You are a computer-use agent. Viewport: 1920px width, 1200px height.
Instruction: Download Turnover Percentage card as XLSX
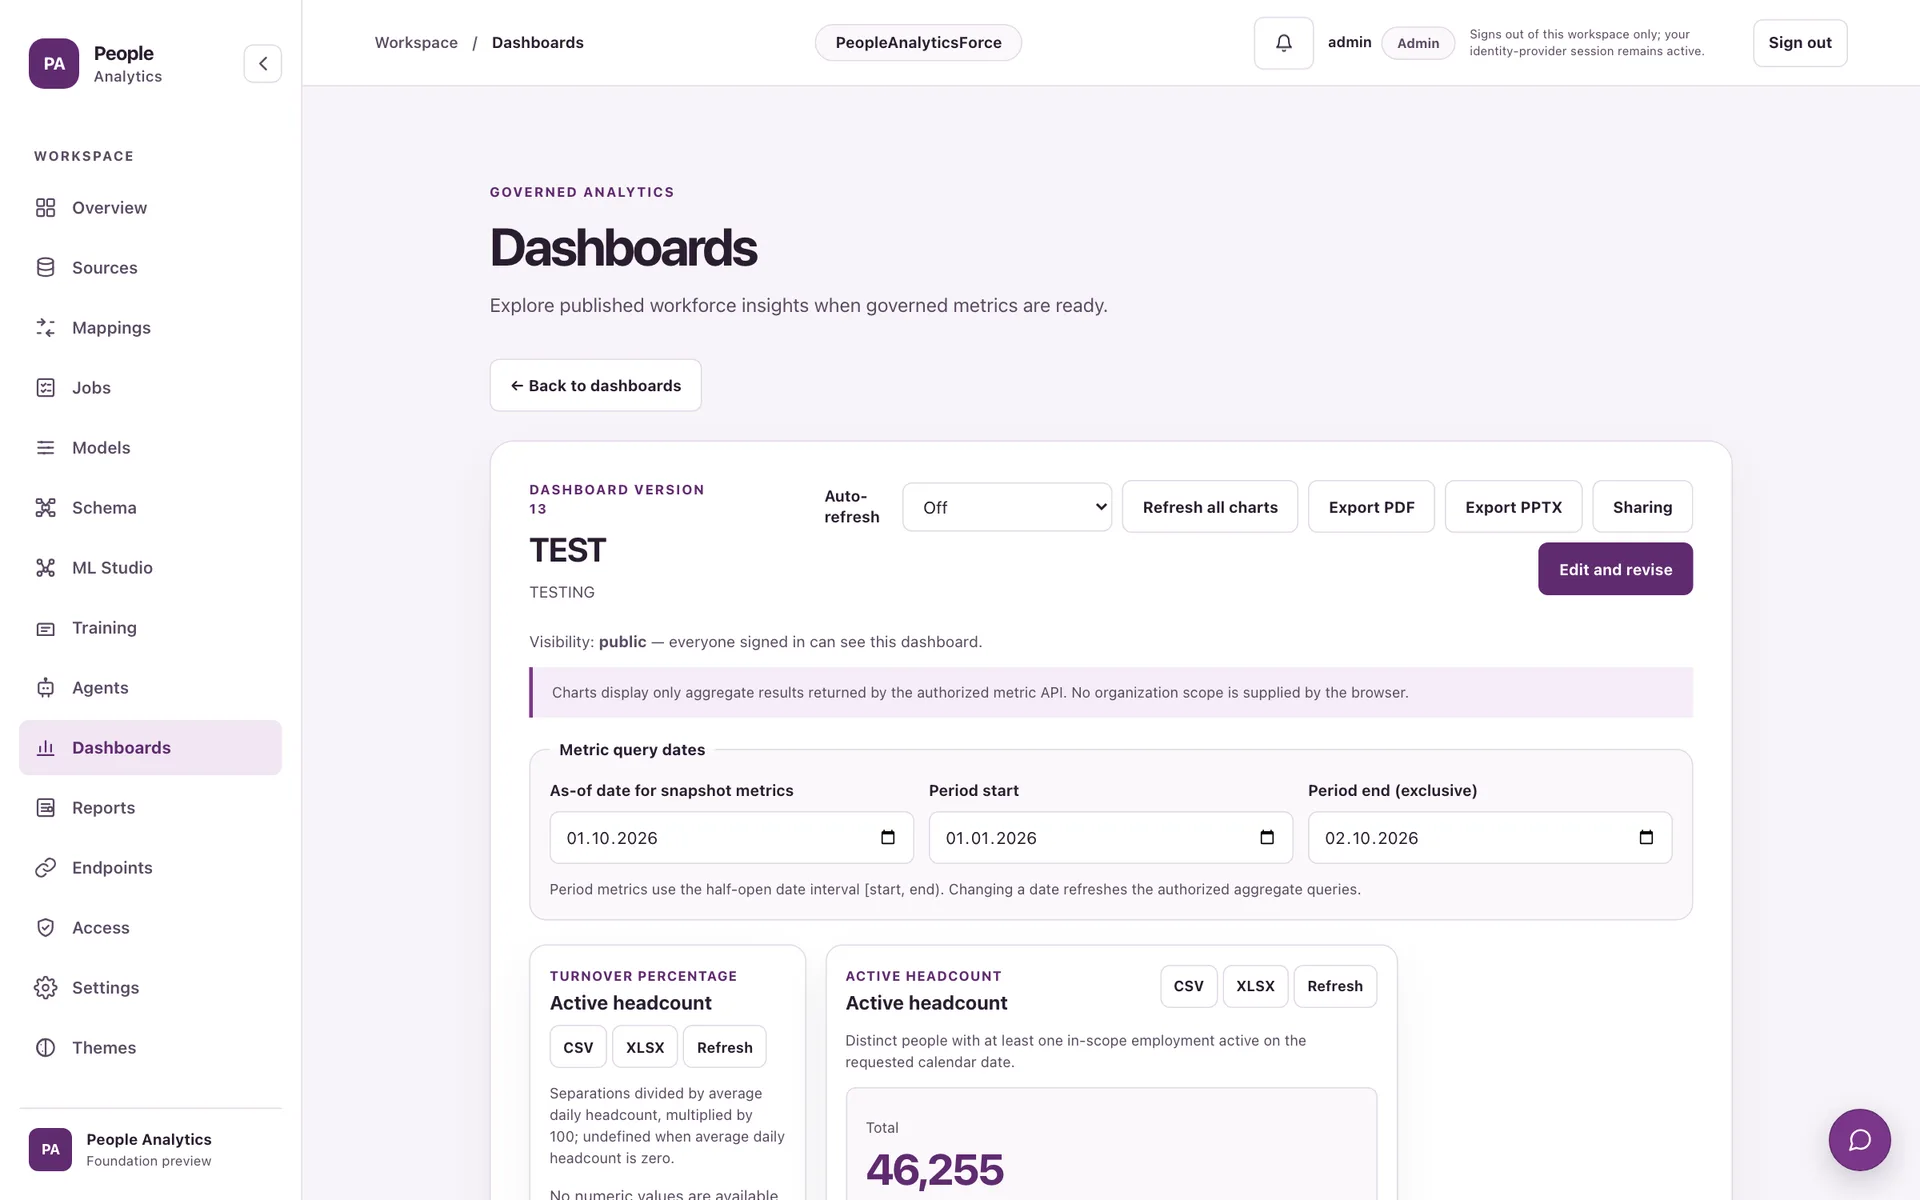click(645, 1047)
